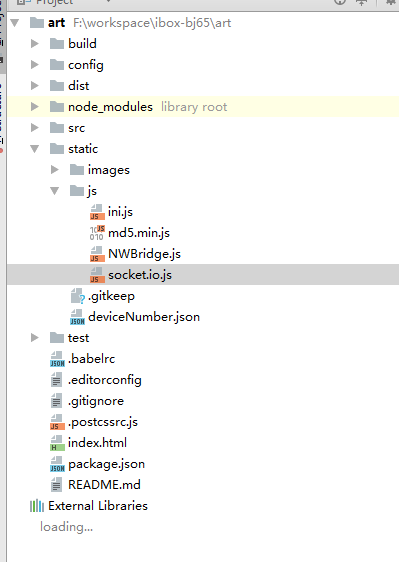Expand the node_modules folder arrow

[x=35, y=107]
